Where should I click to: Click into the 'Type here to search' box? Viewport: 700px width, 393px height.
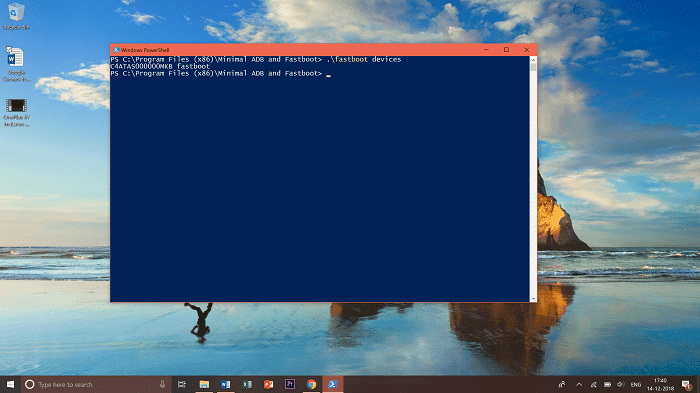(96, 385)
